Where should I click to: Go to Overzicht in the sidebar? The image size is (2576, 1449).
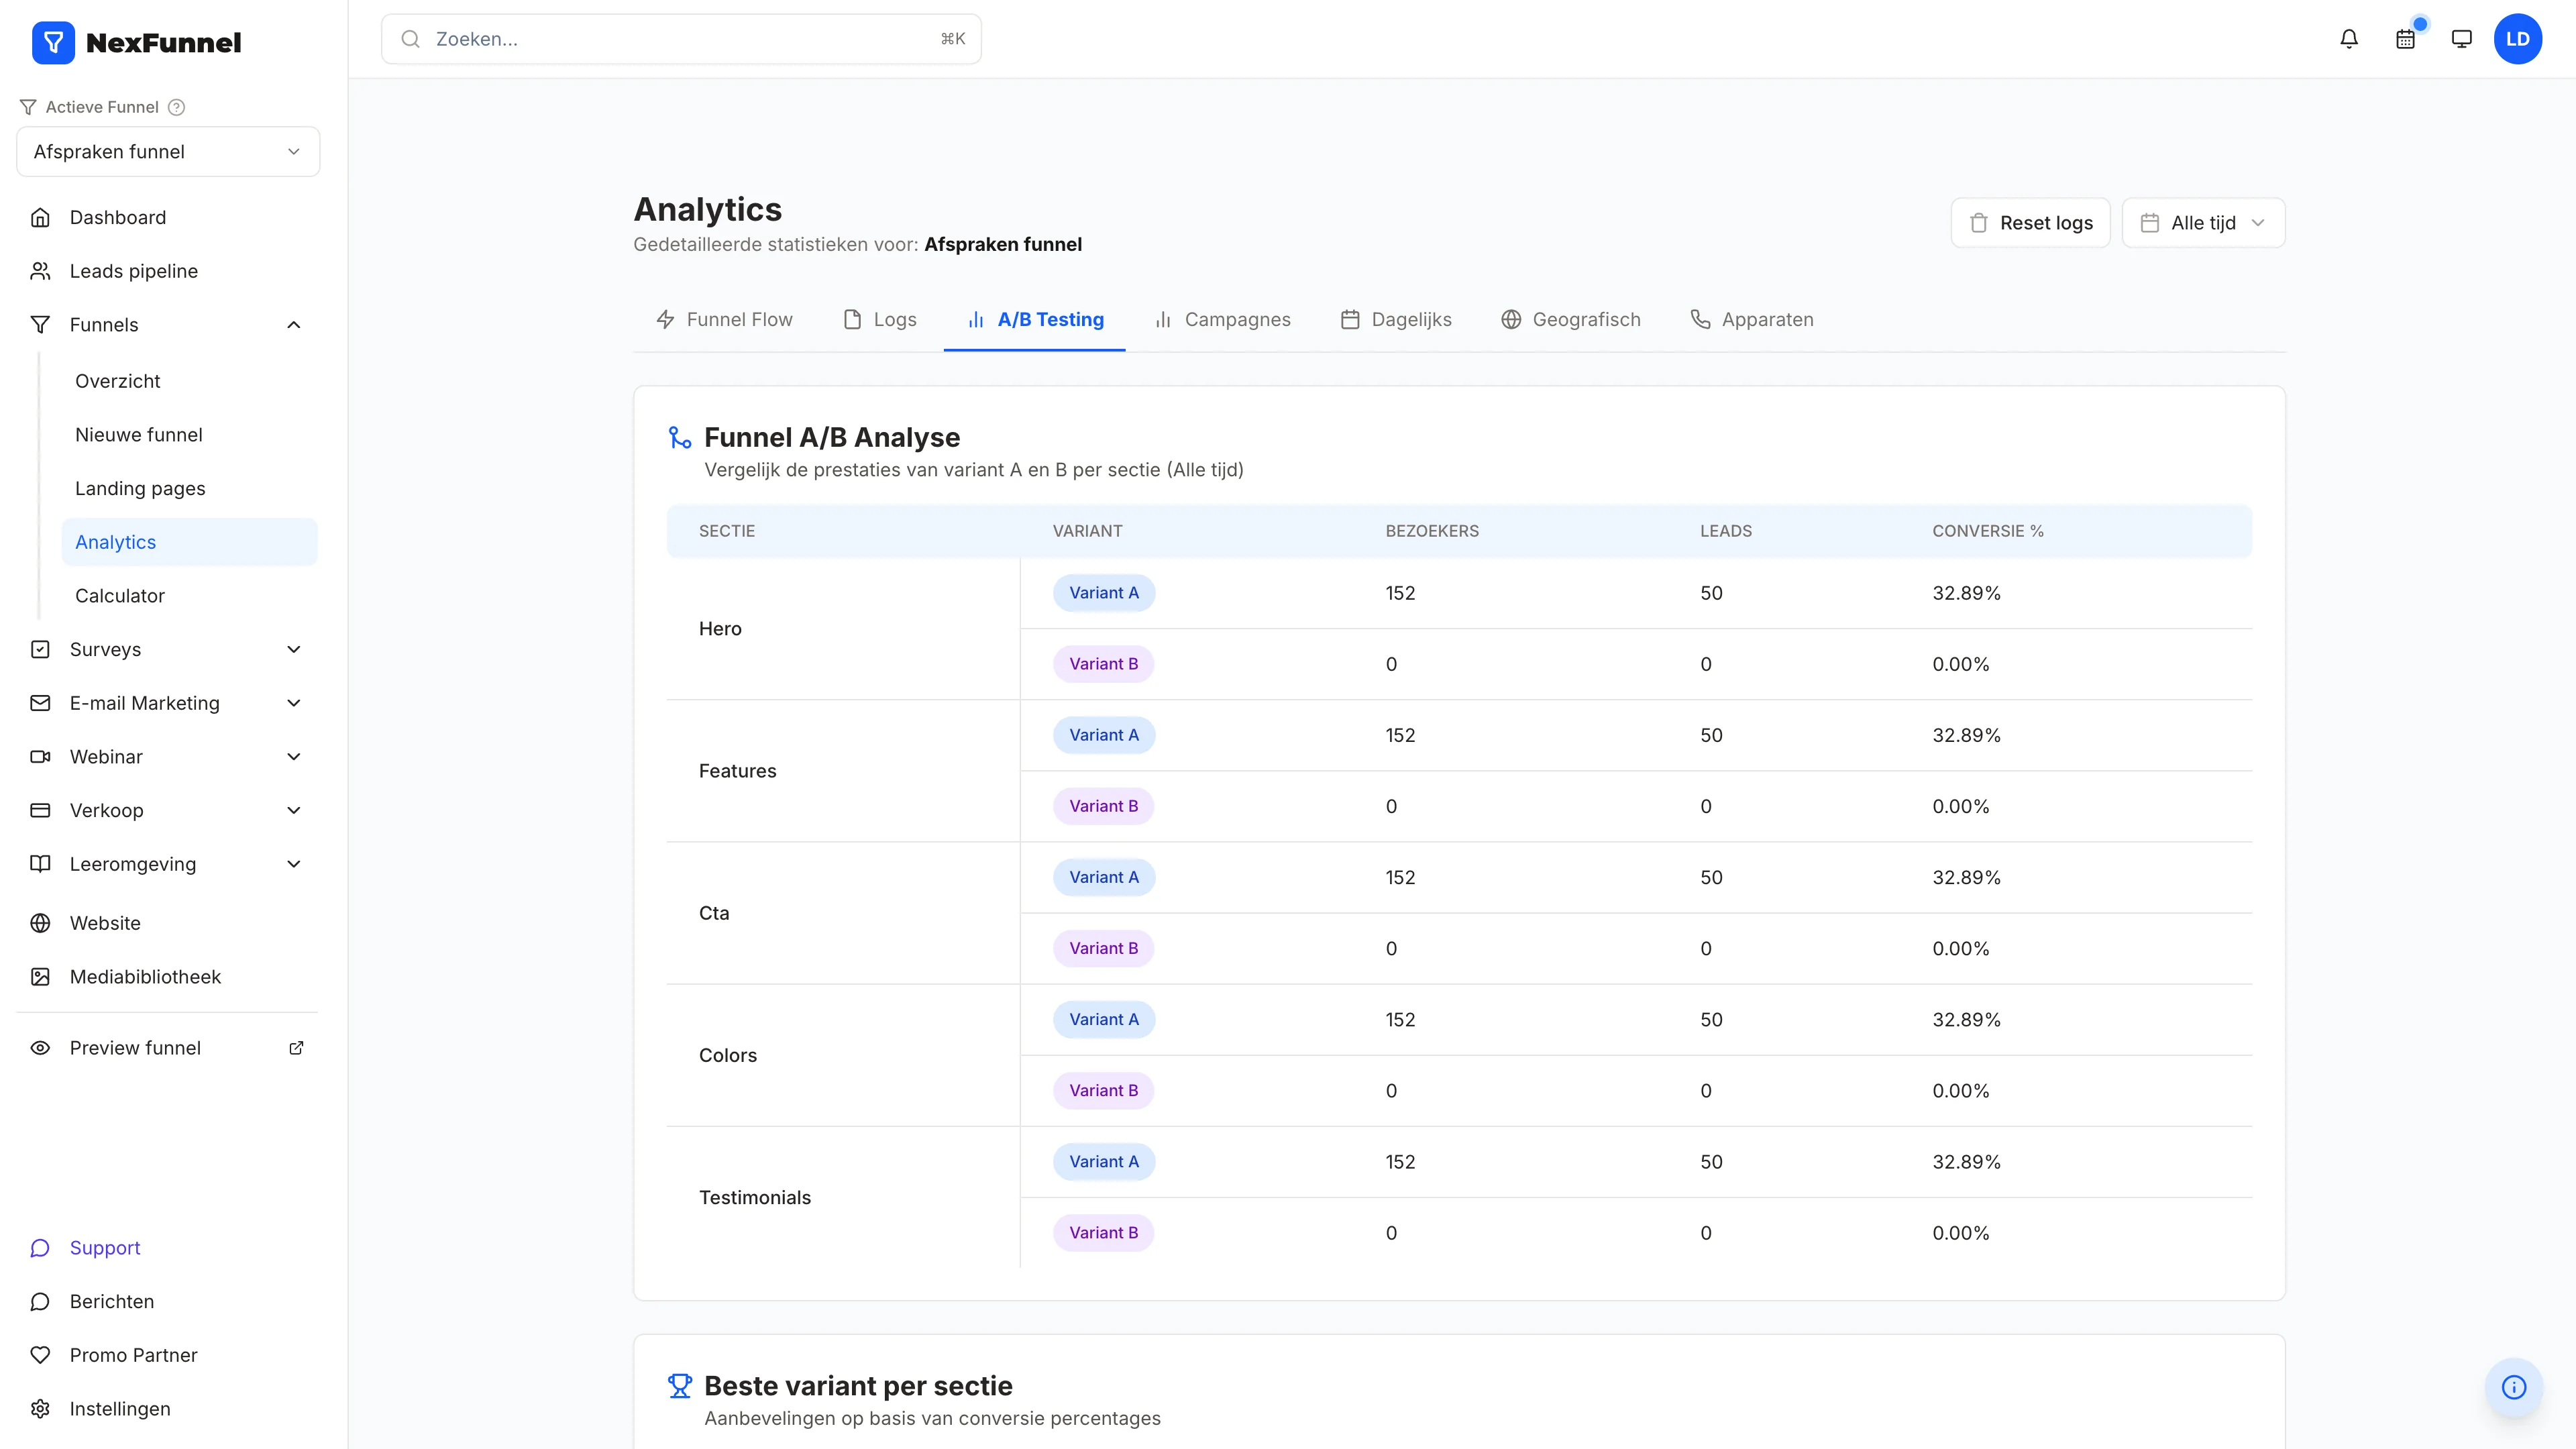189,381
